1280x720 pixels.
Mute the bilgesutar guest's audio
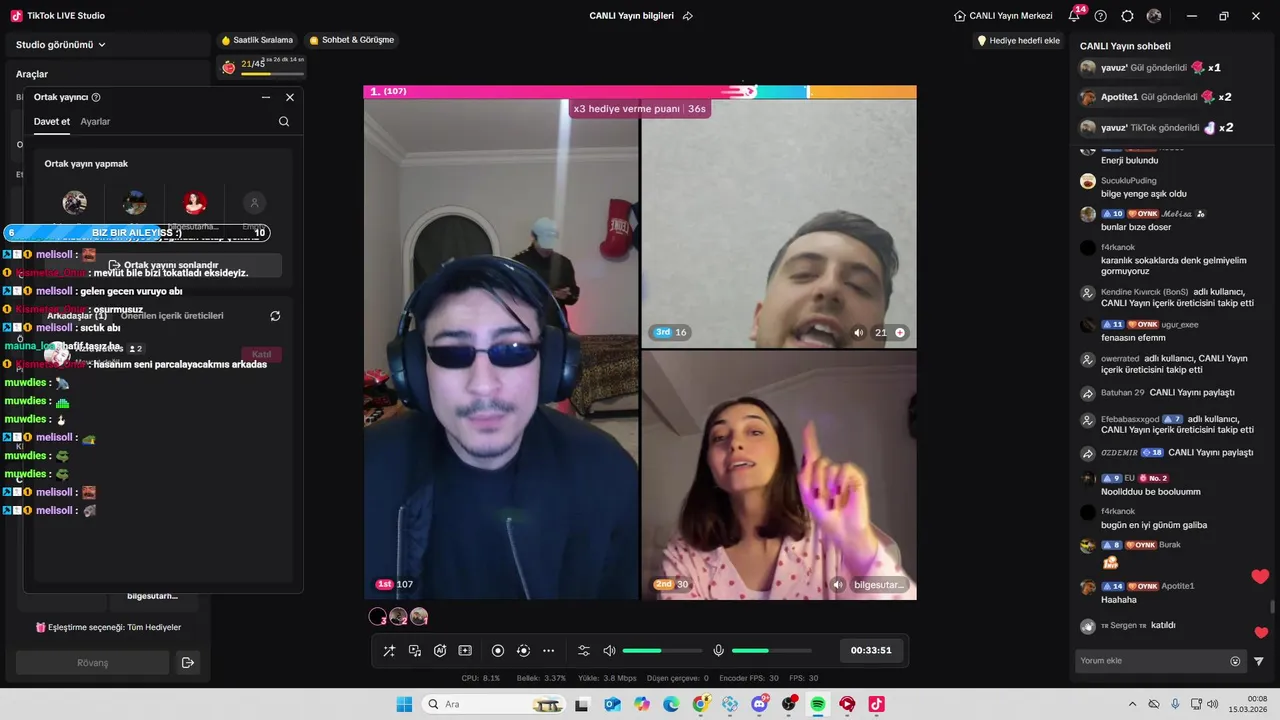click(x=838, y=584)
